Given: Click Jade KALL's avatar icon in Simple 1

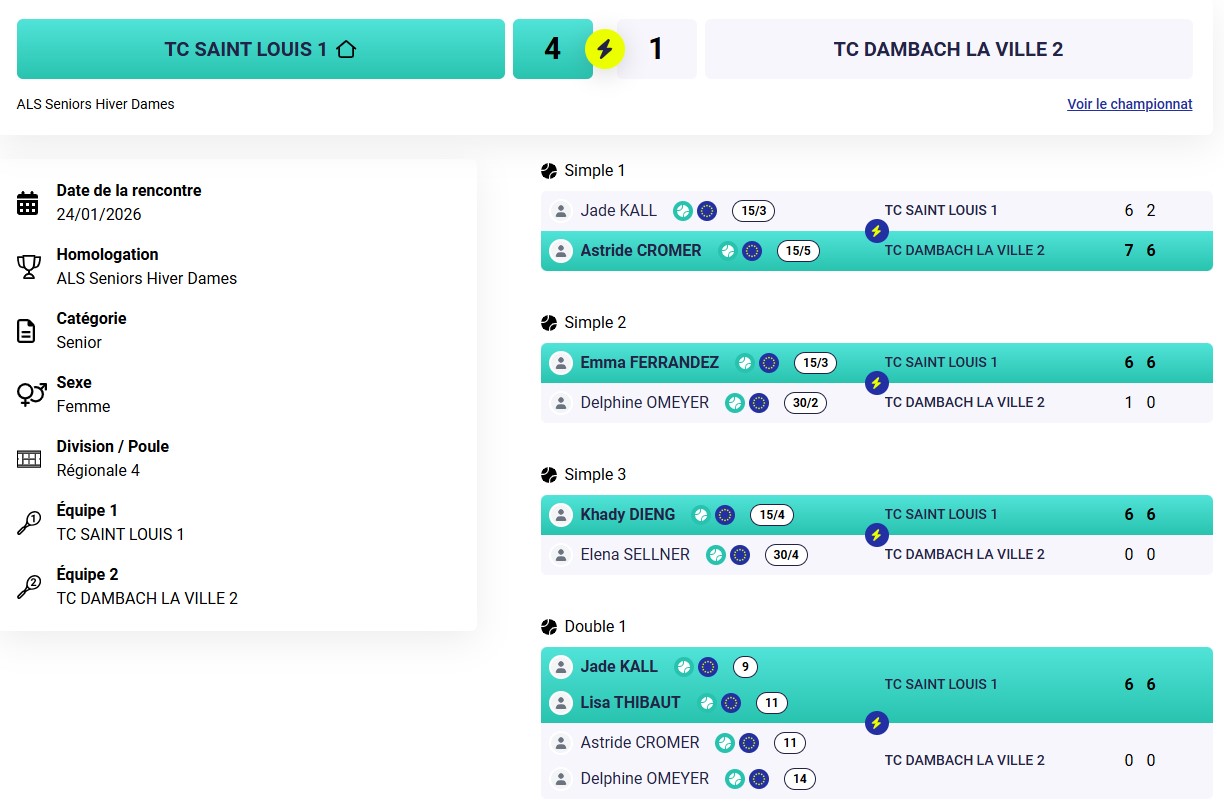Looking at the screenshot, I should 561,211.
